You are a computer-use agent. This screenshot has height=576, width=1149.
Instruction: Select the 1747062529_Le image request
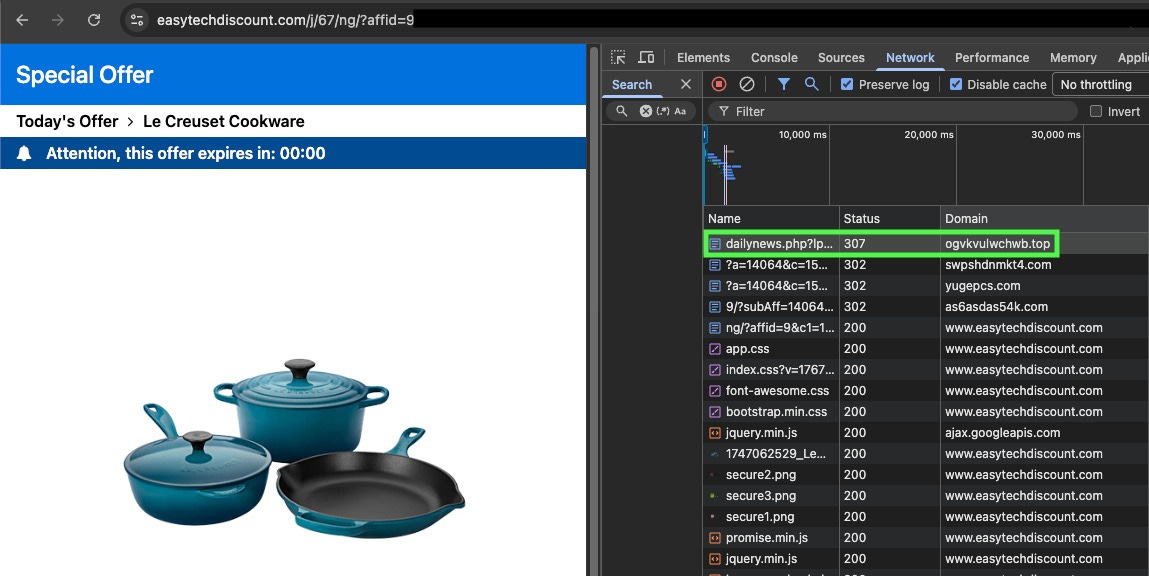click(926, 454)
